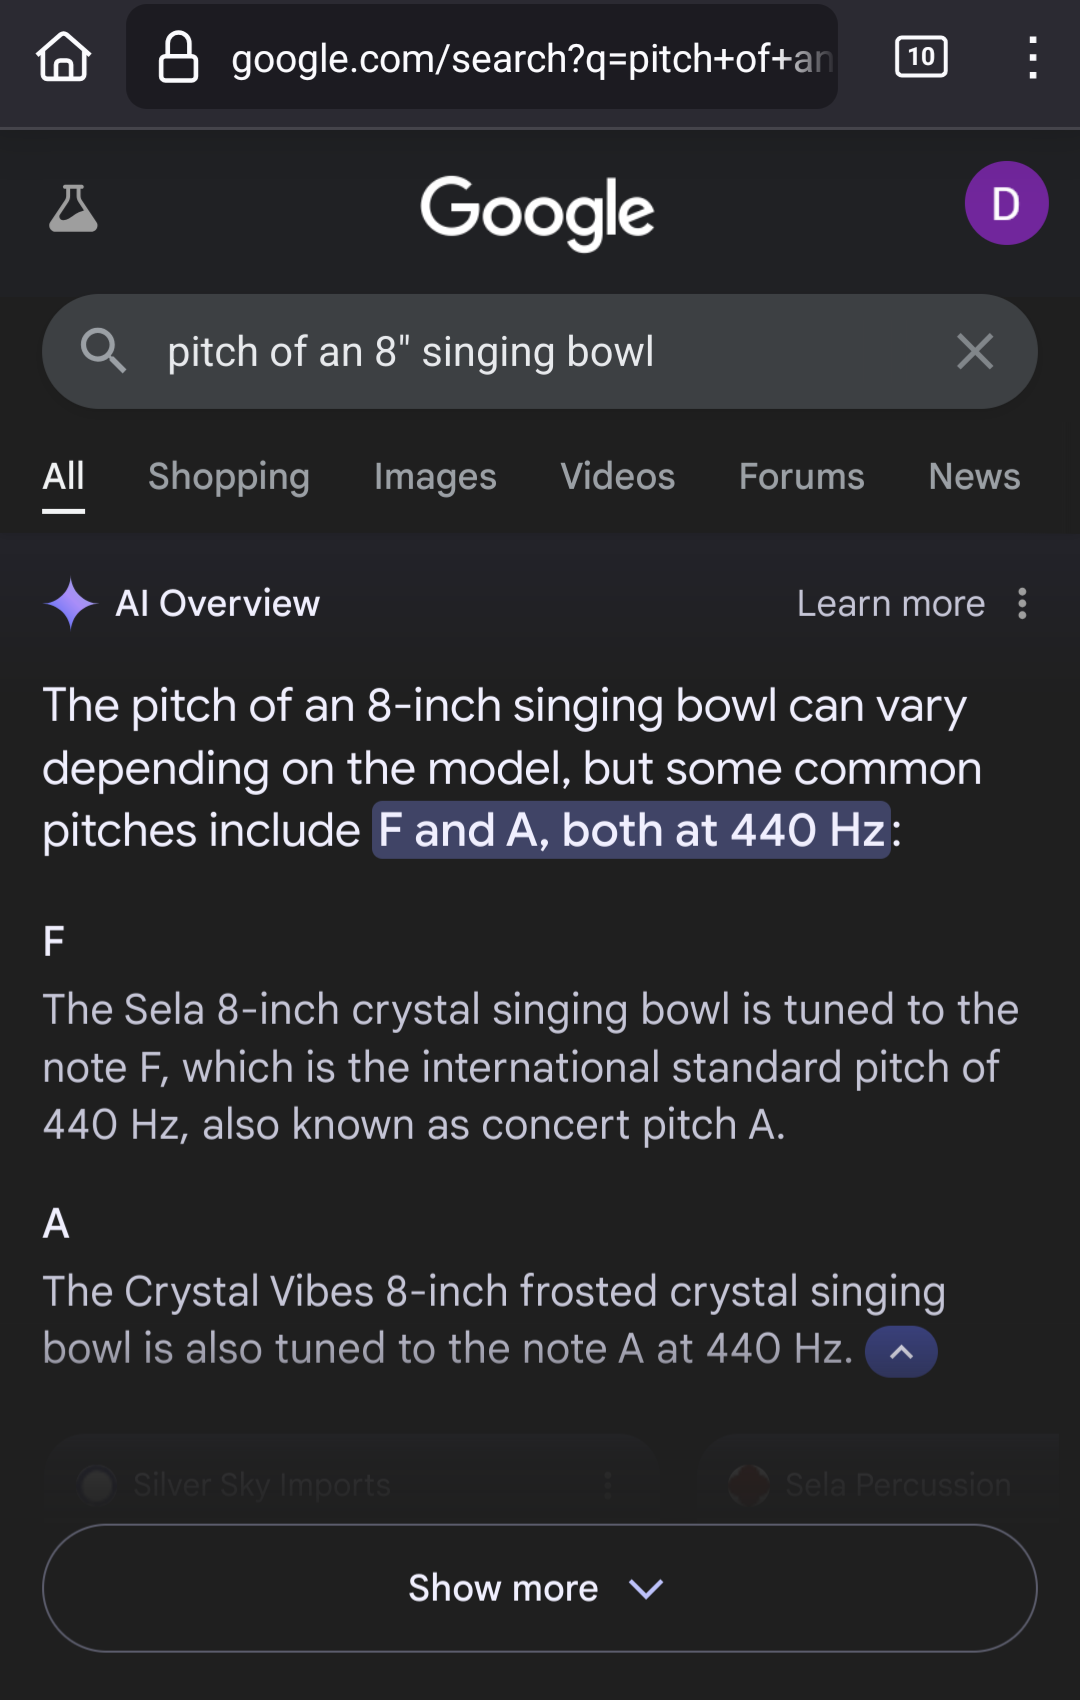Expand results with Show more
Viewport: 1080px width, 1700px height.
click(x=540, y=1587)
